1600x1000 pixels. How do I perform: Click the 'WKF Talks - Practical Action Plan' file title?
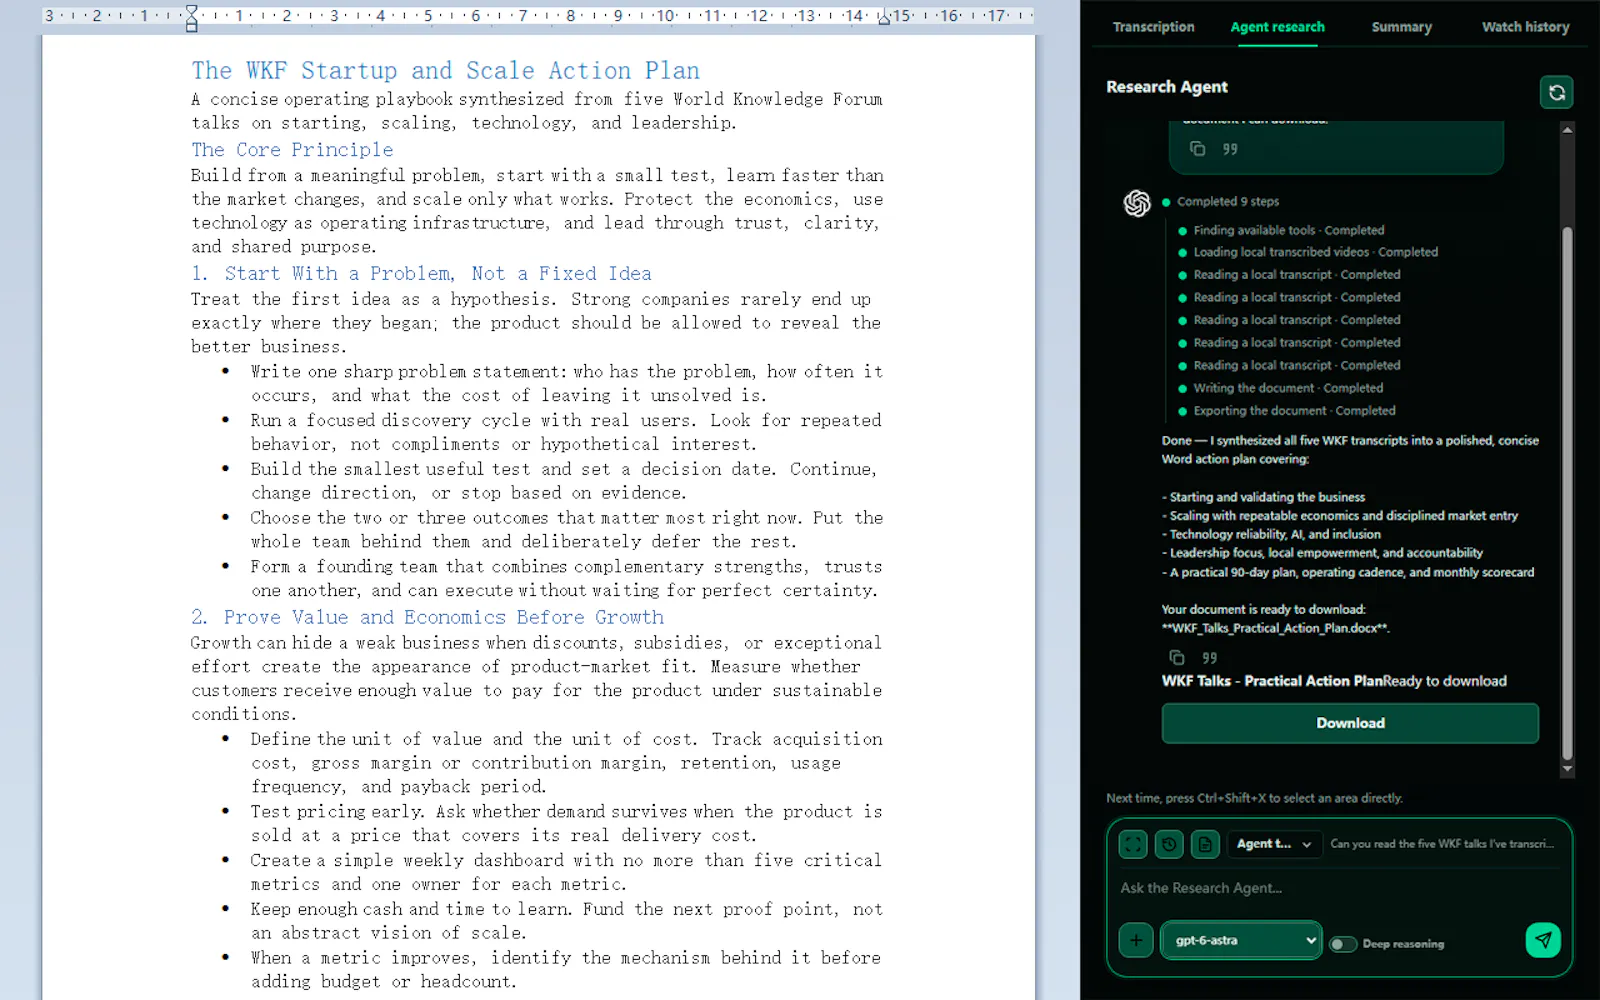[1272, 681]
